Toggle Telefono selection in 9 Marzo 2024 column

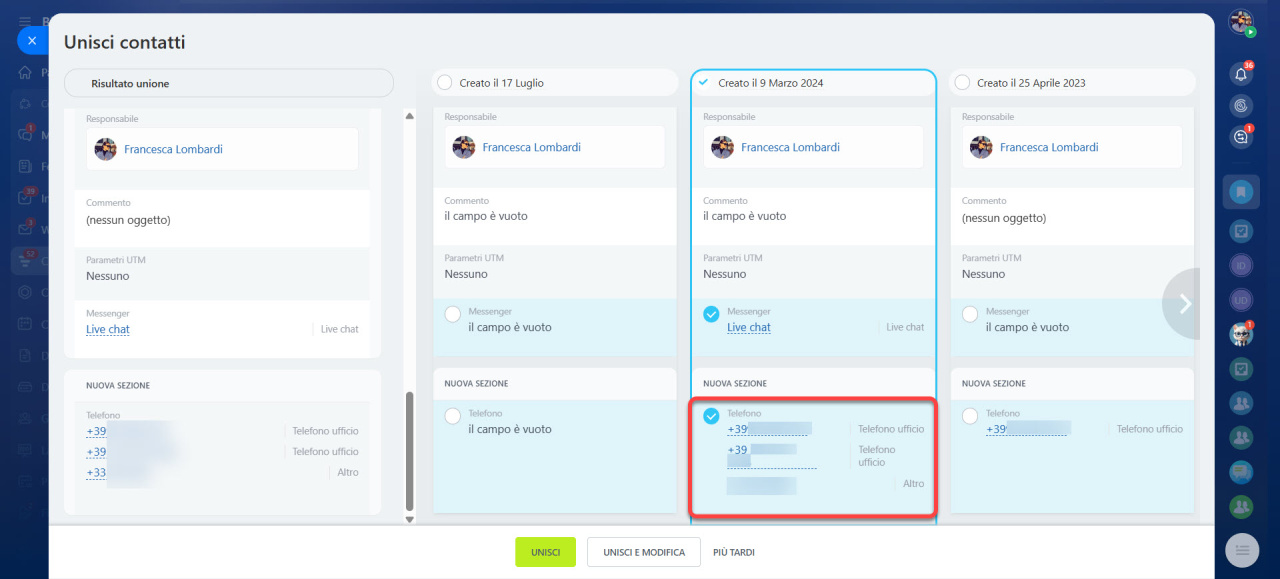pyautogui.click(x=711, y=416)
